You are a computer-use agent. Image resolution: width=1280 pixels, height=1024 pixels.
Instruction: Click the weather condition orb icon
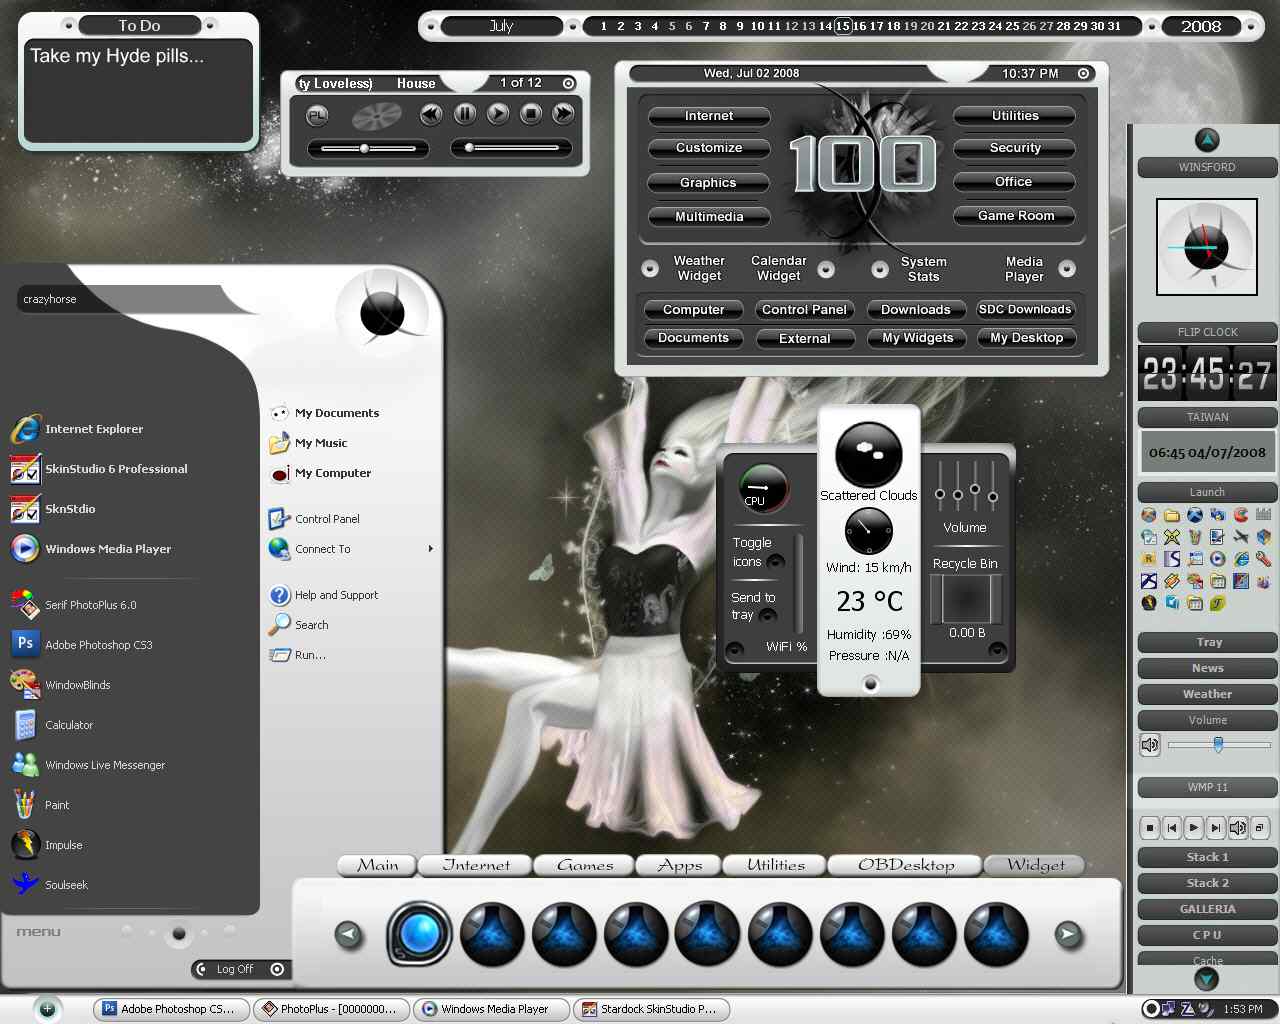pyautogui.click(x=868, y=455)
